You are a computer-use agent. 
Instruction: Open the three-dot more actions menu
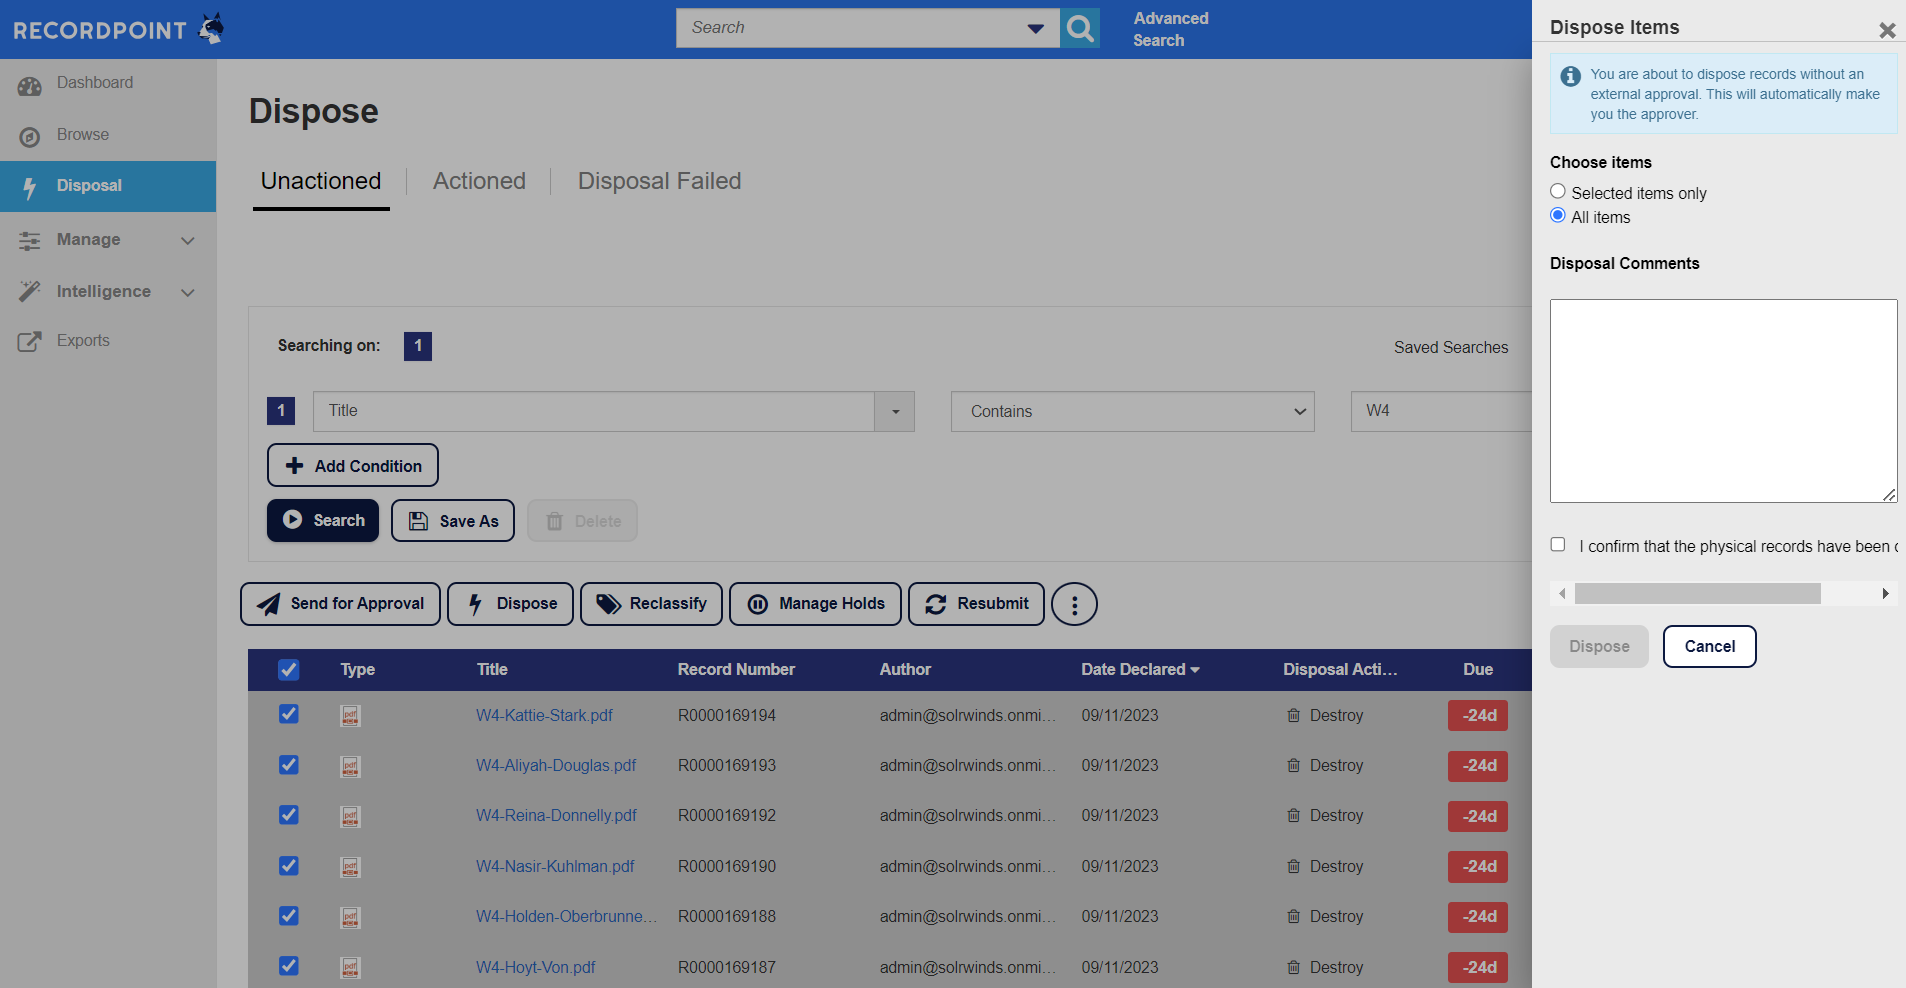click(1074, 605)
